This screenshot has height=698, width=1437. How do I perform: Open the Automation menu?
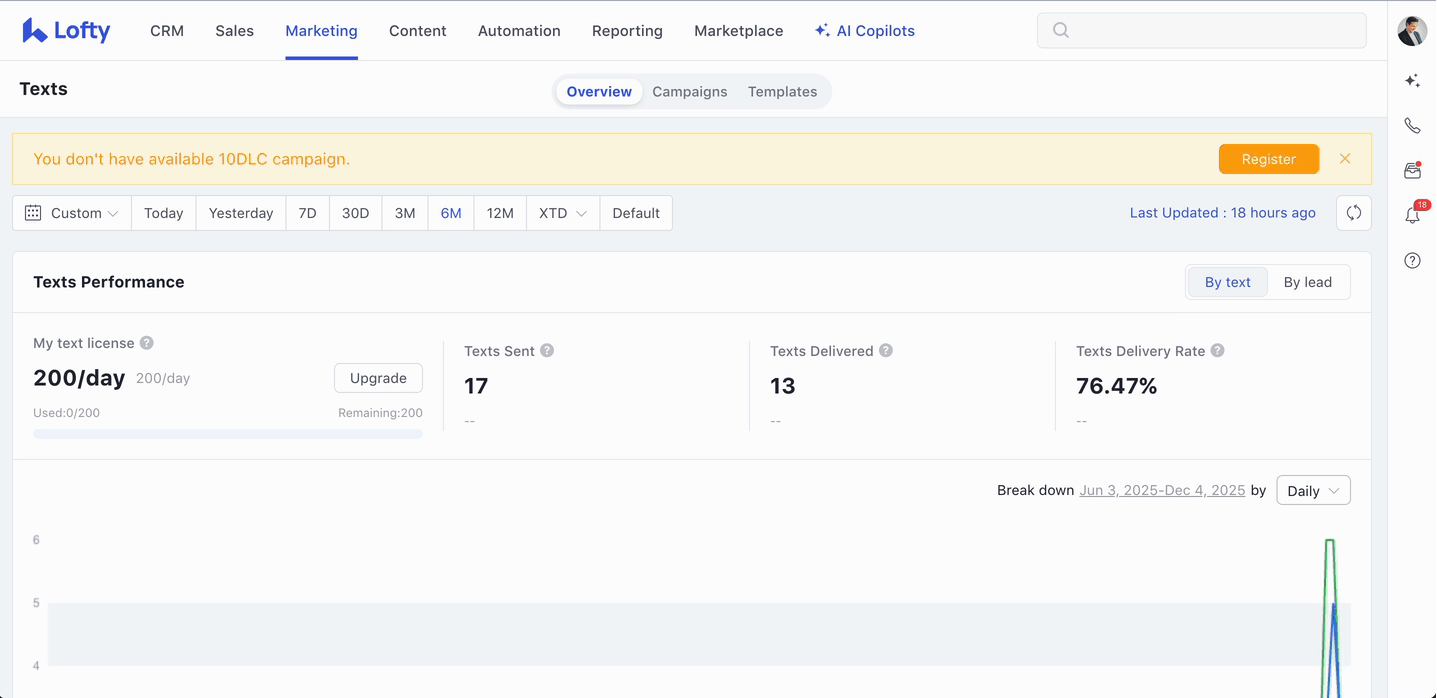[519, 31]
